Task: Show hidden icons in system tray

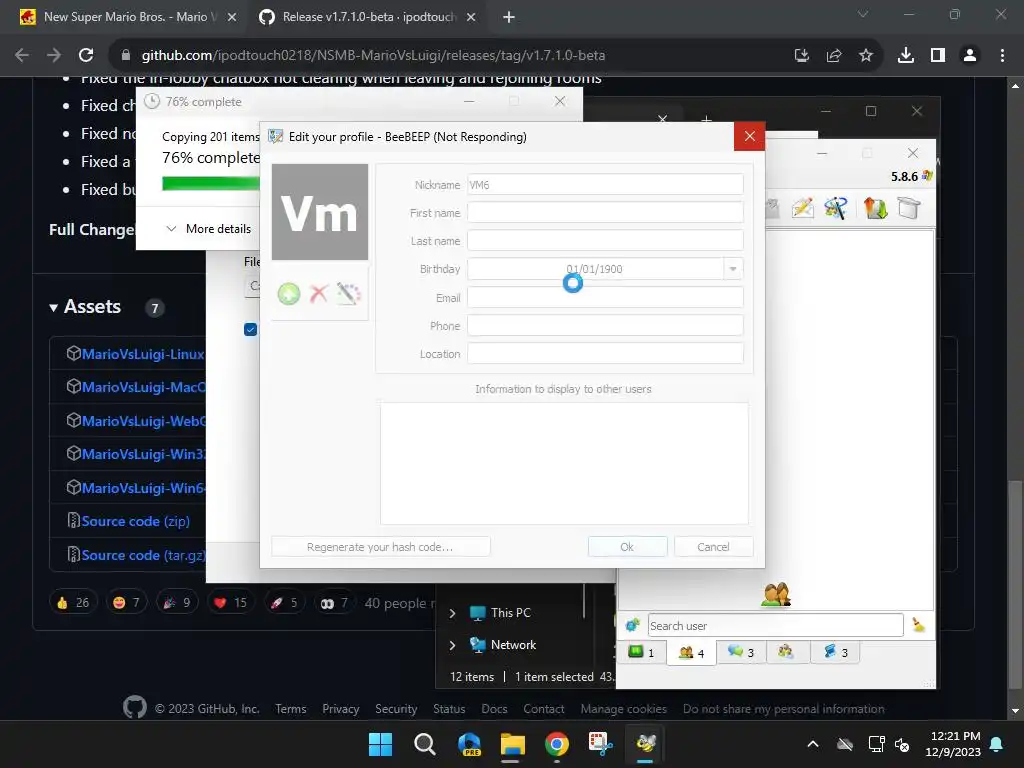Action: [x=813, y=744]
